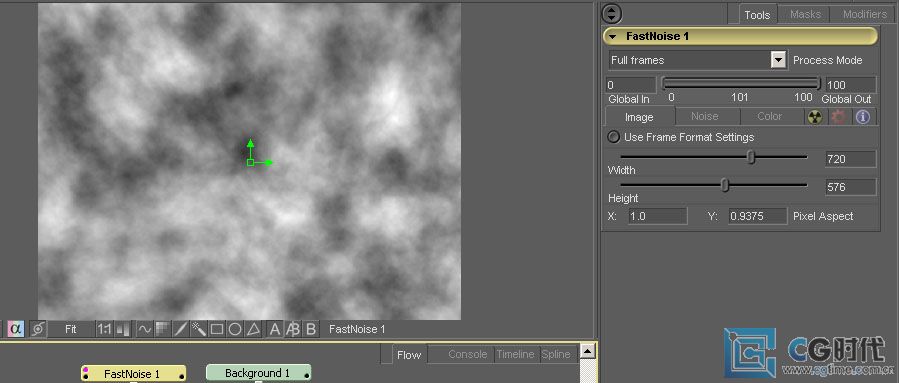The height and width of the screenshot is (383, 899).
Task: Click the Height value field 576
Action: click(x=850, y=187)
